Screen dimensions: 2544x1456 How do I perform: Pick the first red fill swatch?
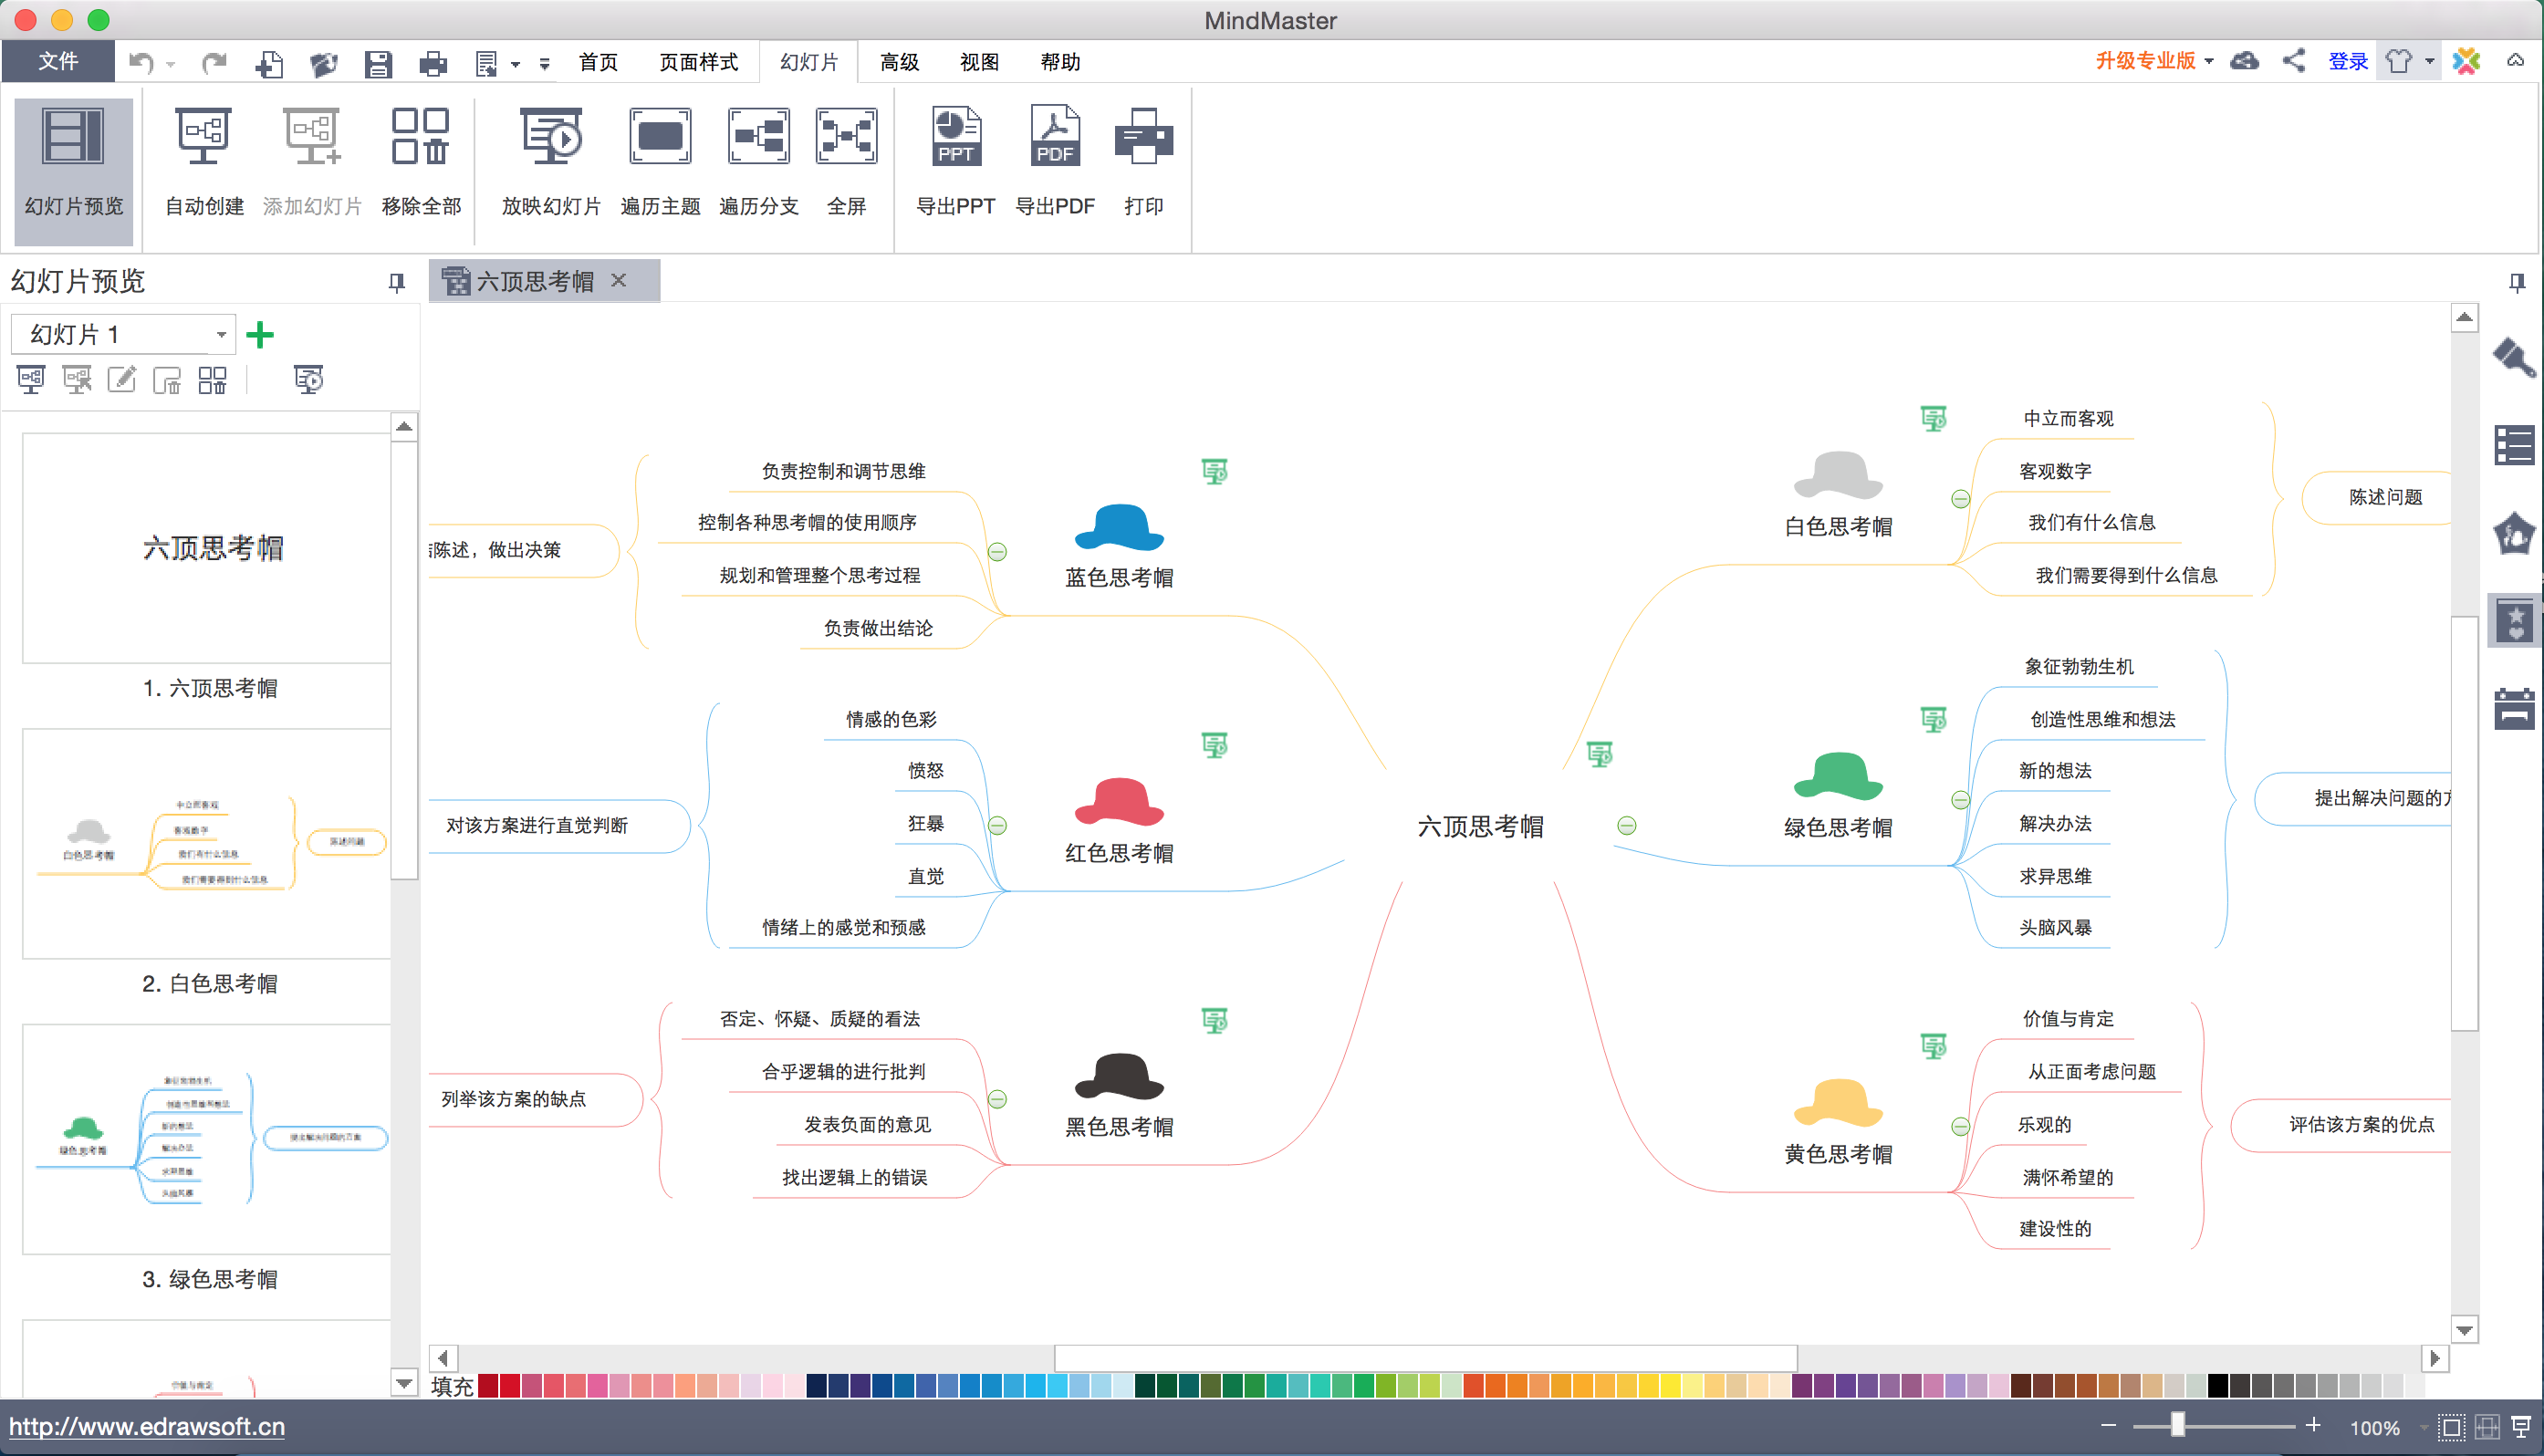[488, 1385]
